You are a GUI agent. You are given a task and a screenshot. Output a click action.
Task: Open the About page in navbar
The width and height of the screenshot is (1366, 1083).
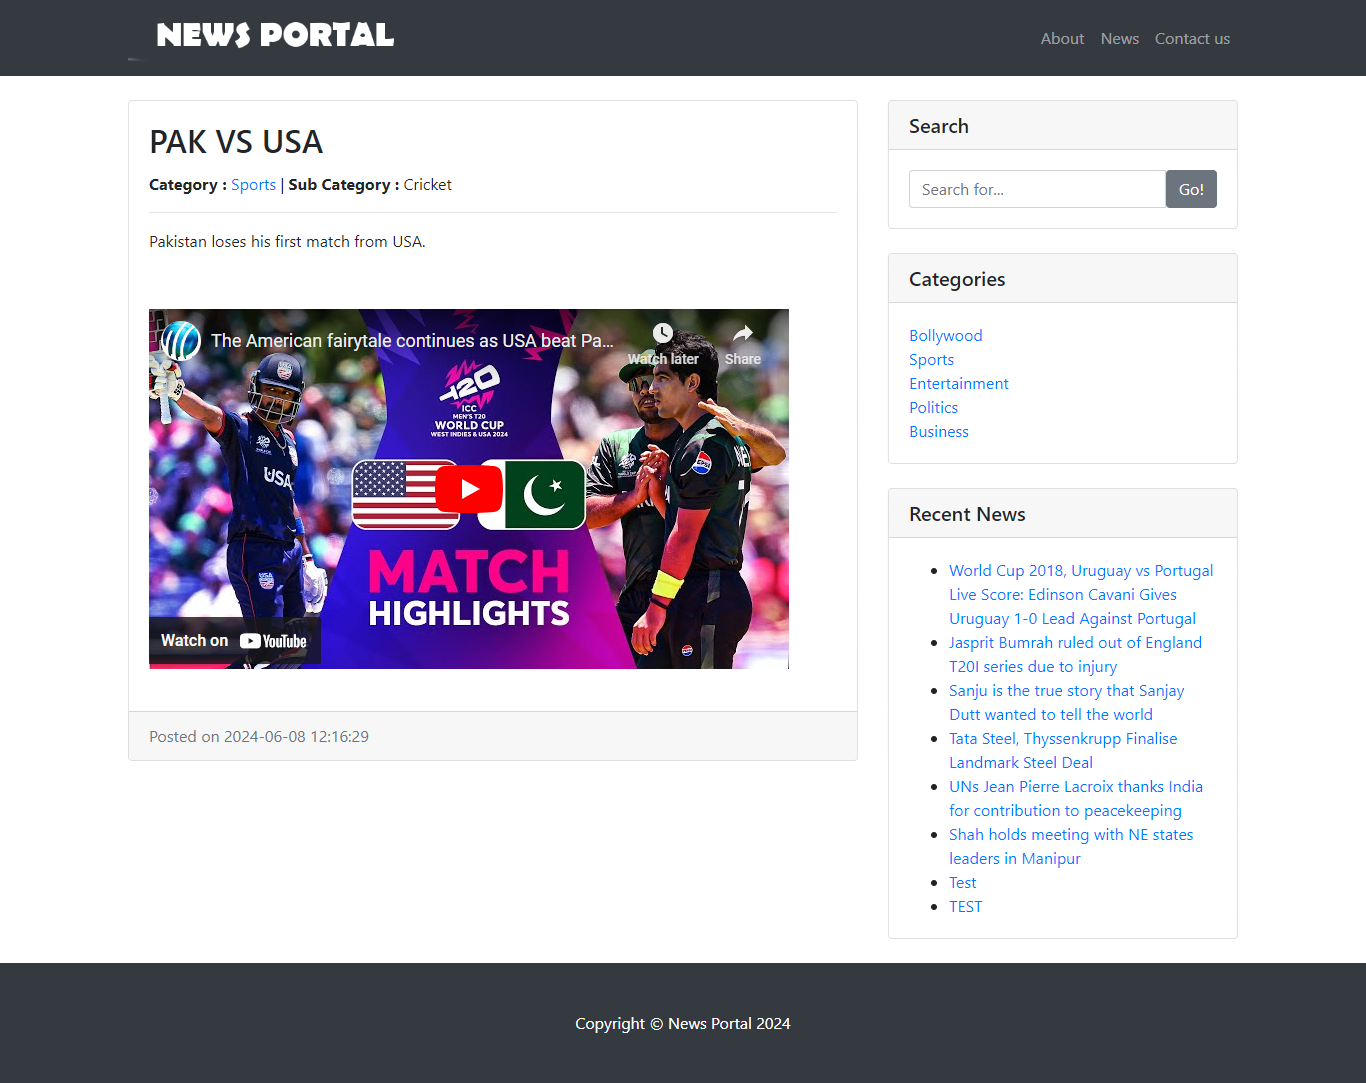[x=1061, y=39]
